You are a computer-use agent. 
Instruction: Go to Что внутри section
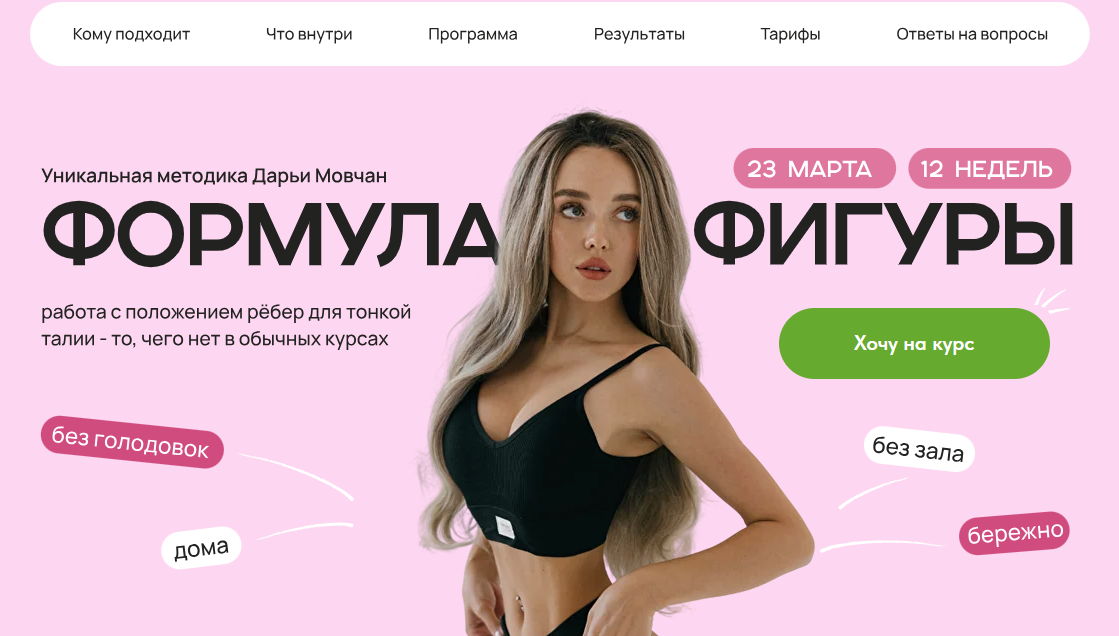point(309,34)
